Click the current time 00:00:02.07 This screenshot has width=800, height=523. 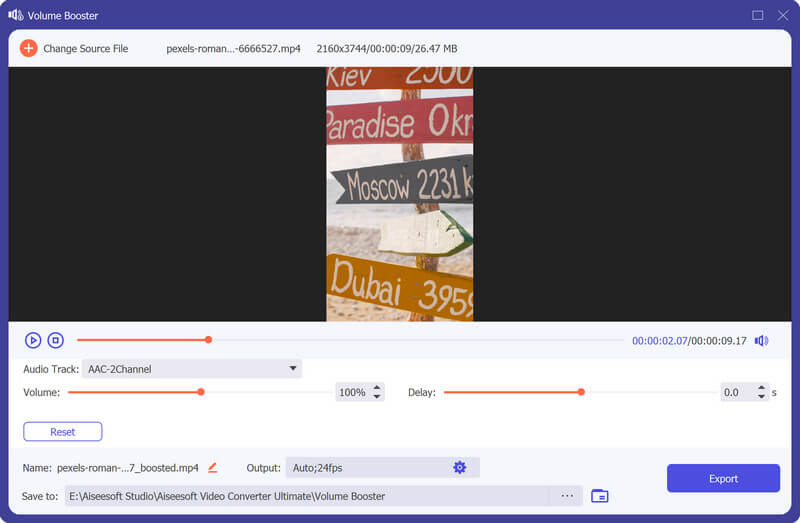[660, 341]
